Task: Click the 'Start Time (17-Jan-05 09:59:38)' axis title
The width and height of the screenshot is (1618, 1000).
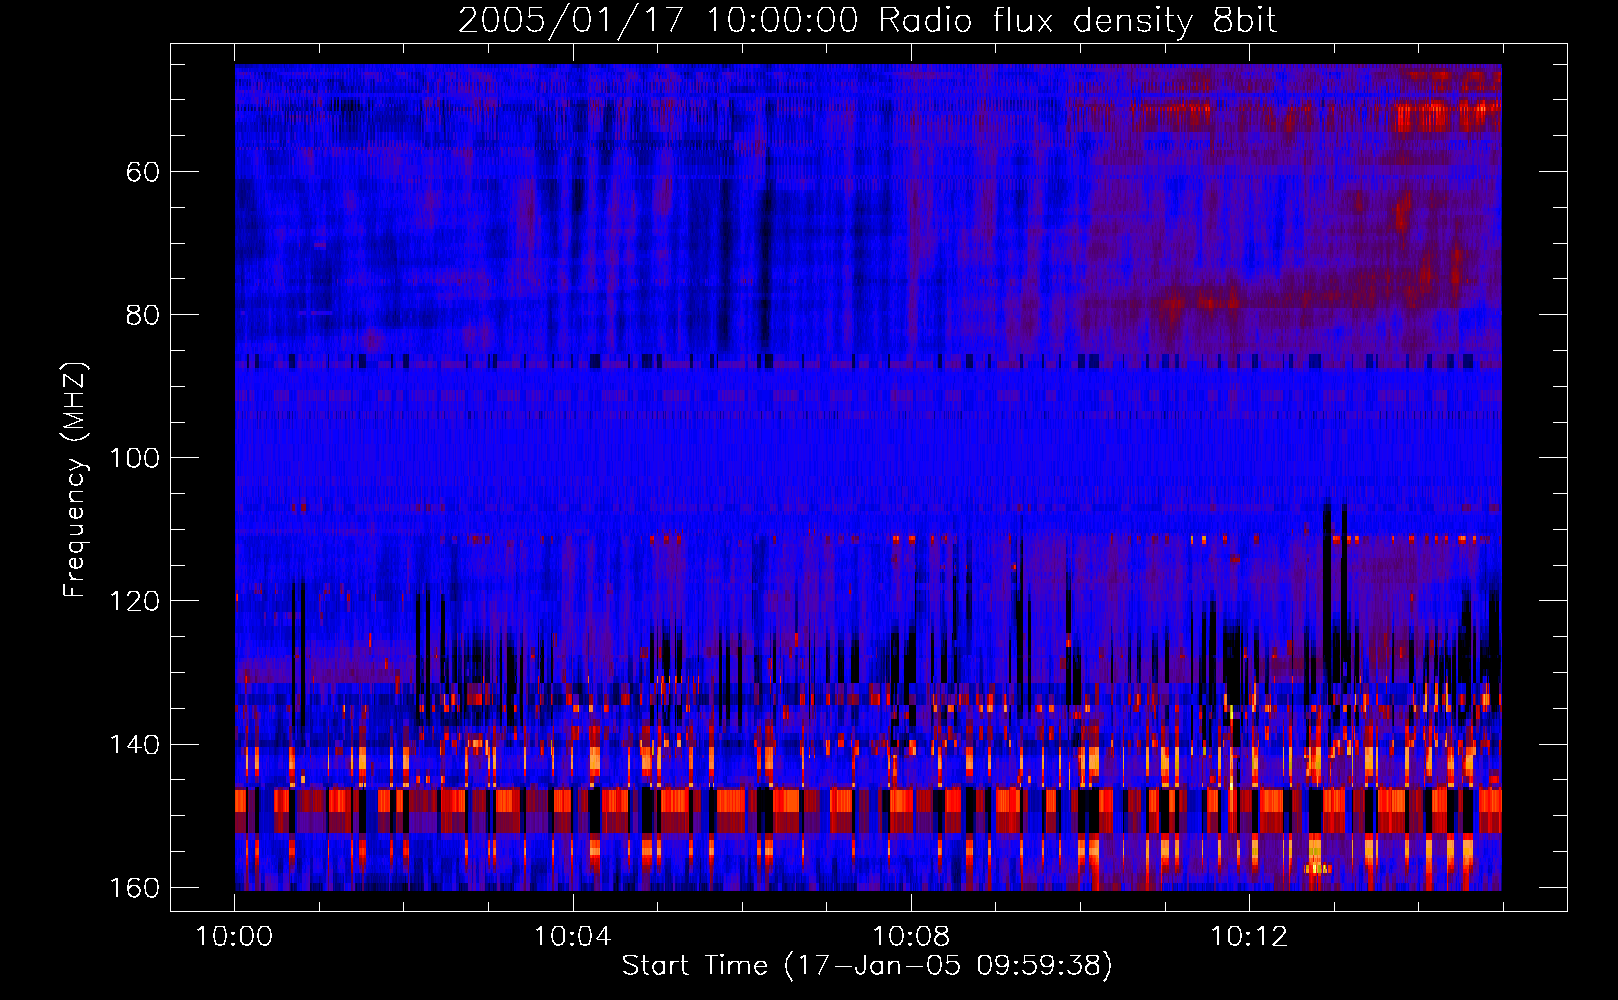Action: coord(867,966)
